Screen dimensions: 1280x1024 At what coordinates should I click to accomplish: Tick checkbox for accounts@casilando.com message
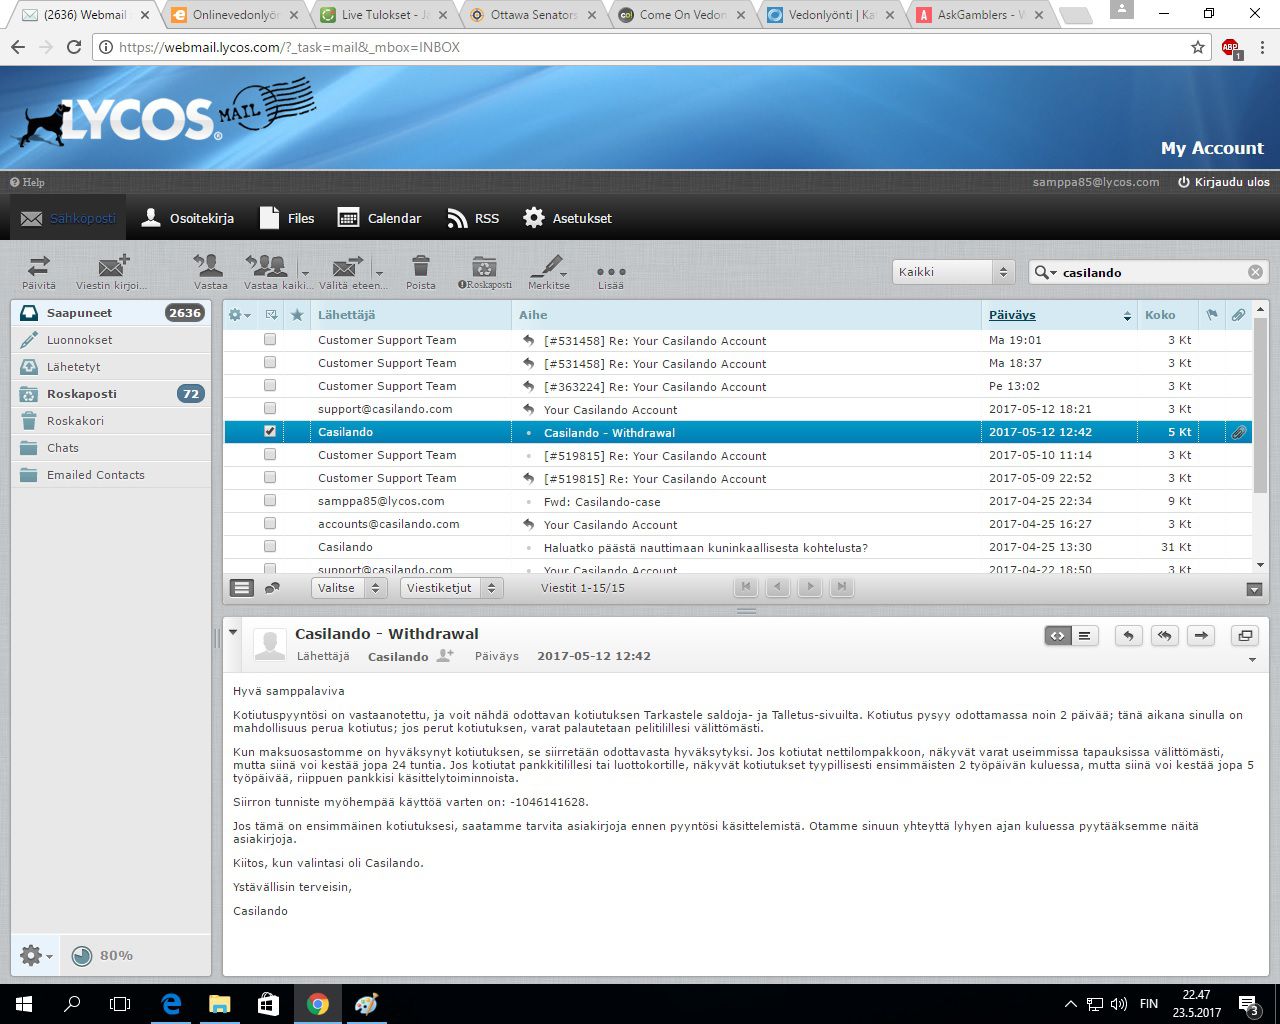(270, 524)
